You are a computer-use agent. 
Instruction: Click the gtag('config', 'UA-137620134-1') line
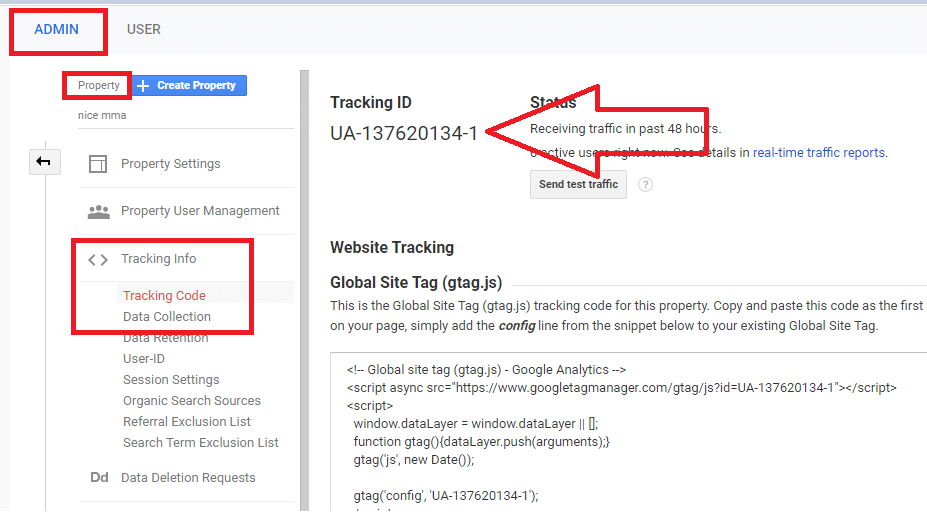pyautogui.click(x=446, y=496)
